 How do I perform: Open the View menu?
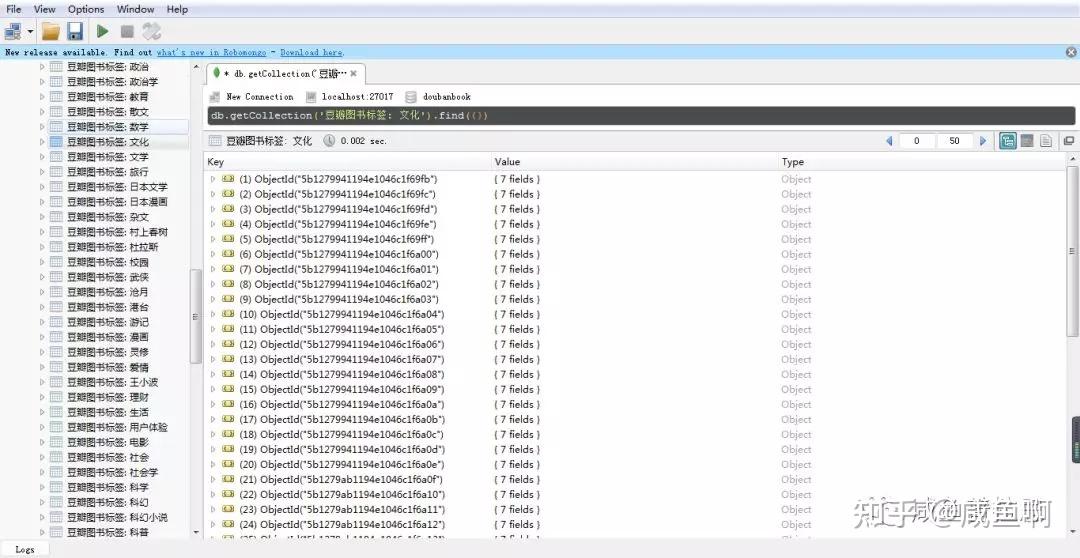pos(44,9)
